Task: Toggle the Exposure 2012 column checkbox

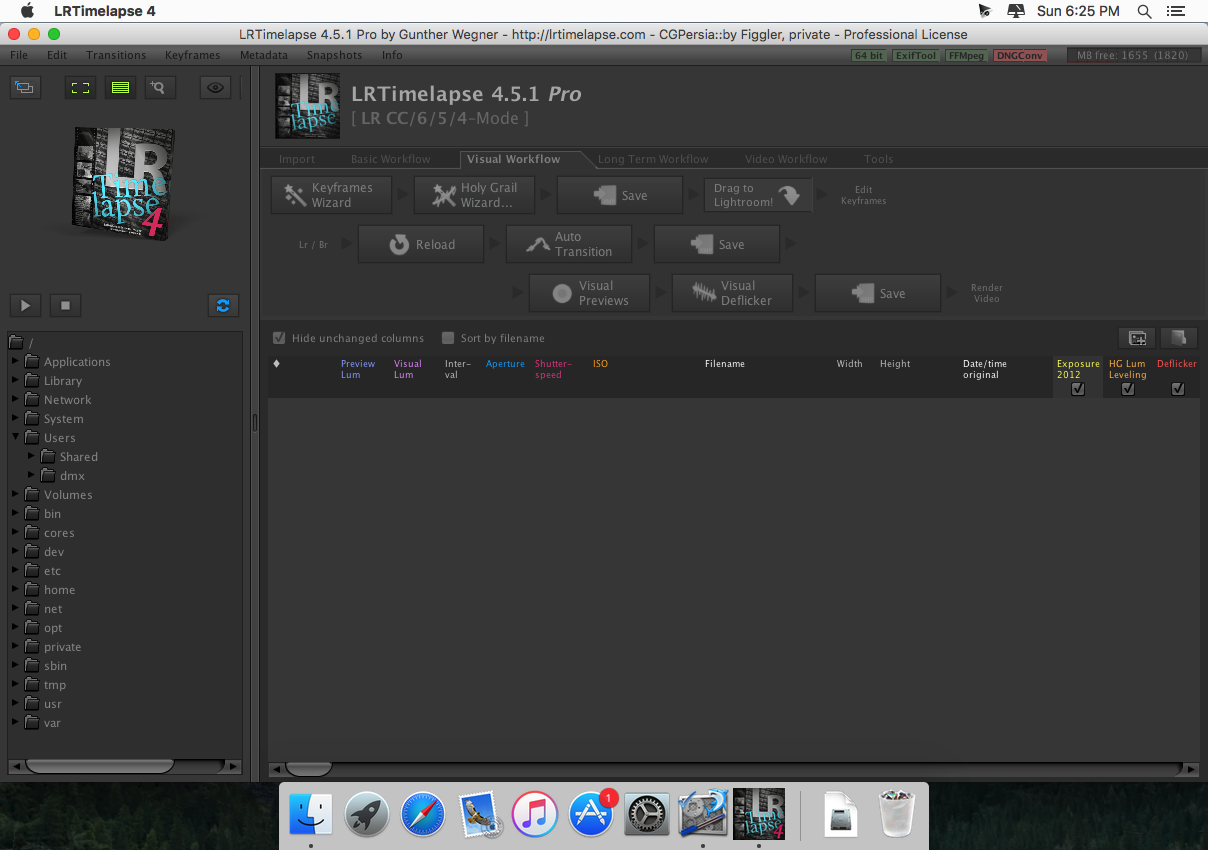Action: [1078, 389]
